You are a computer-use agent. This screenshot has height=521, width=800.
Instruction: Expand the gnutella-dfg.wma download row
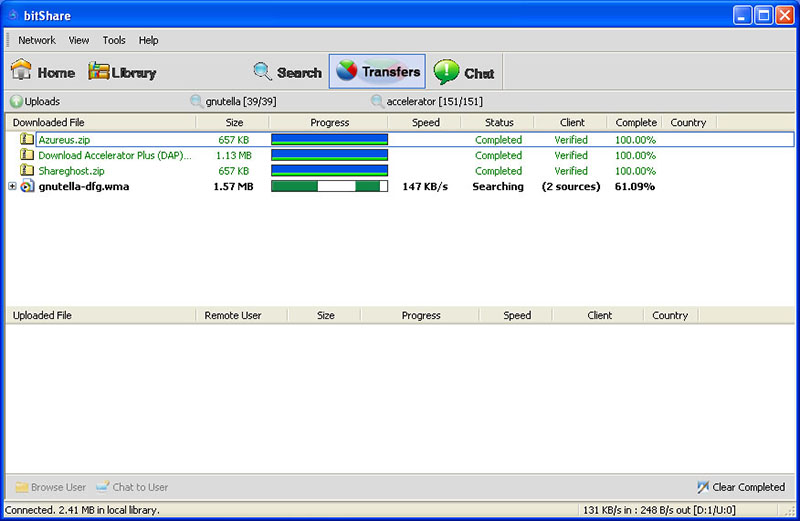[12, 186]
